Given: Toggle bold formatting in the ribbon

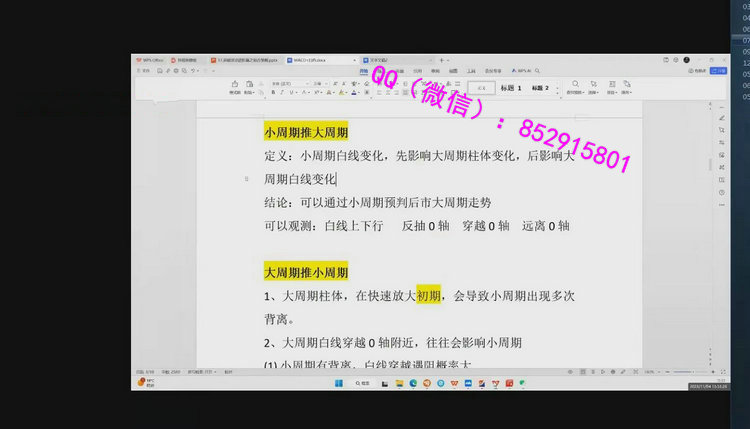Looking at the screenshot, I should tap(273, 92).
